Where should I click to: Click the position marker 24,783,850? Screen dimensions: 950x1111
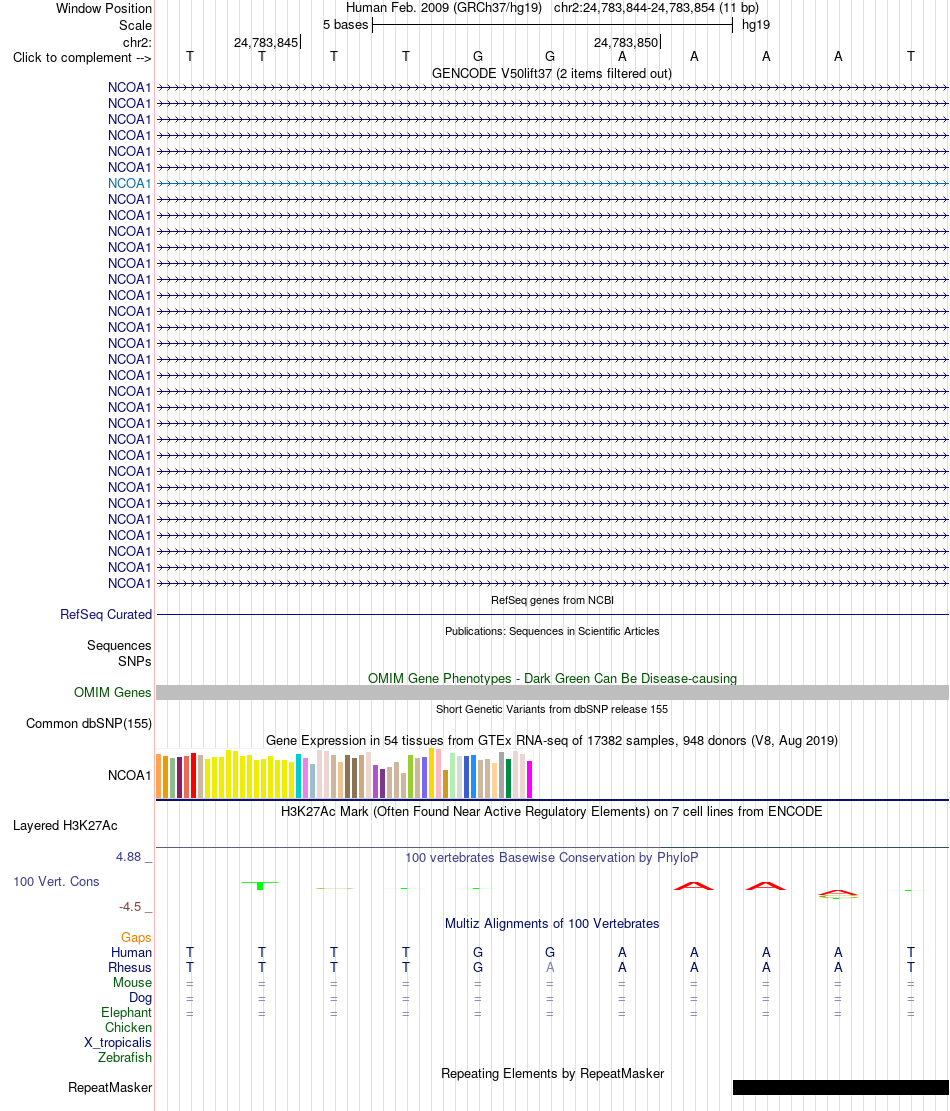coord(626,43)
